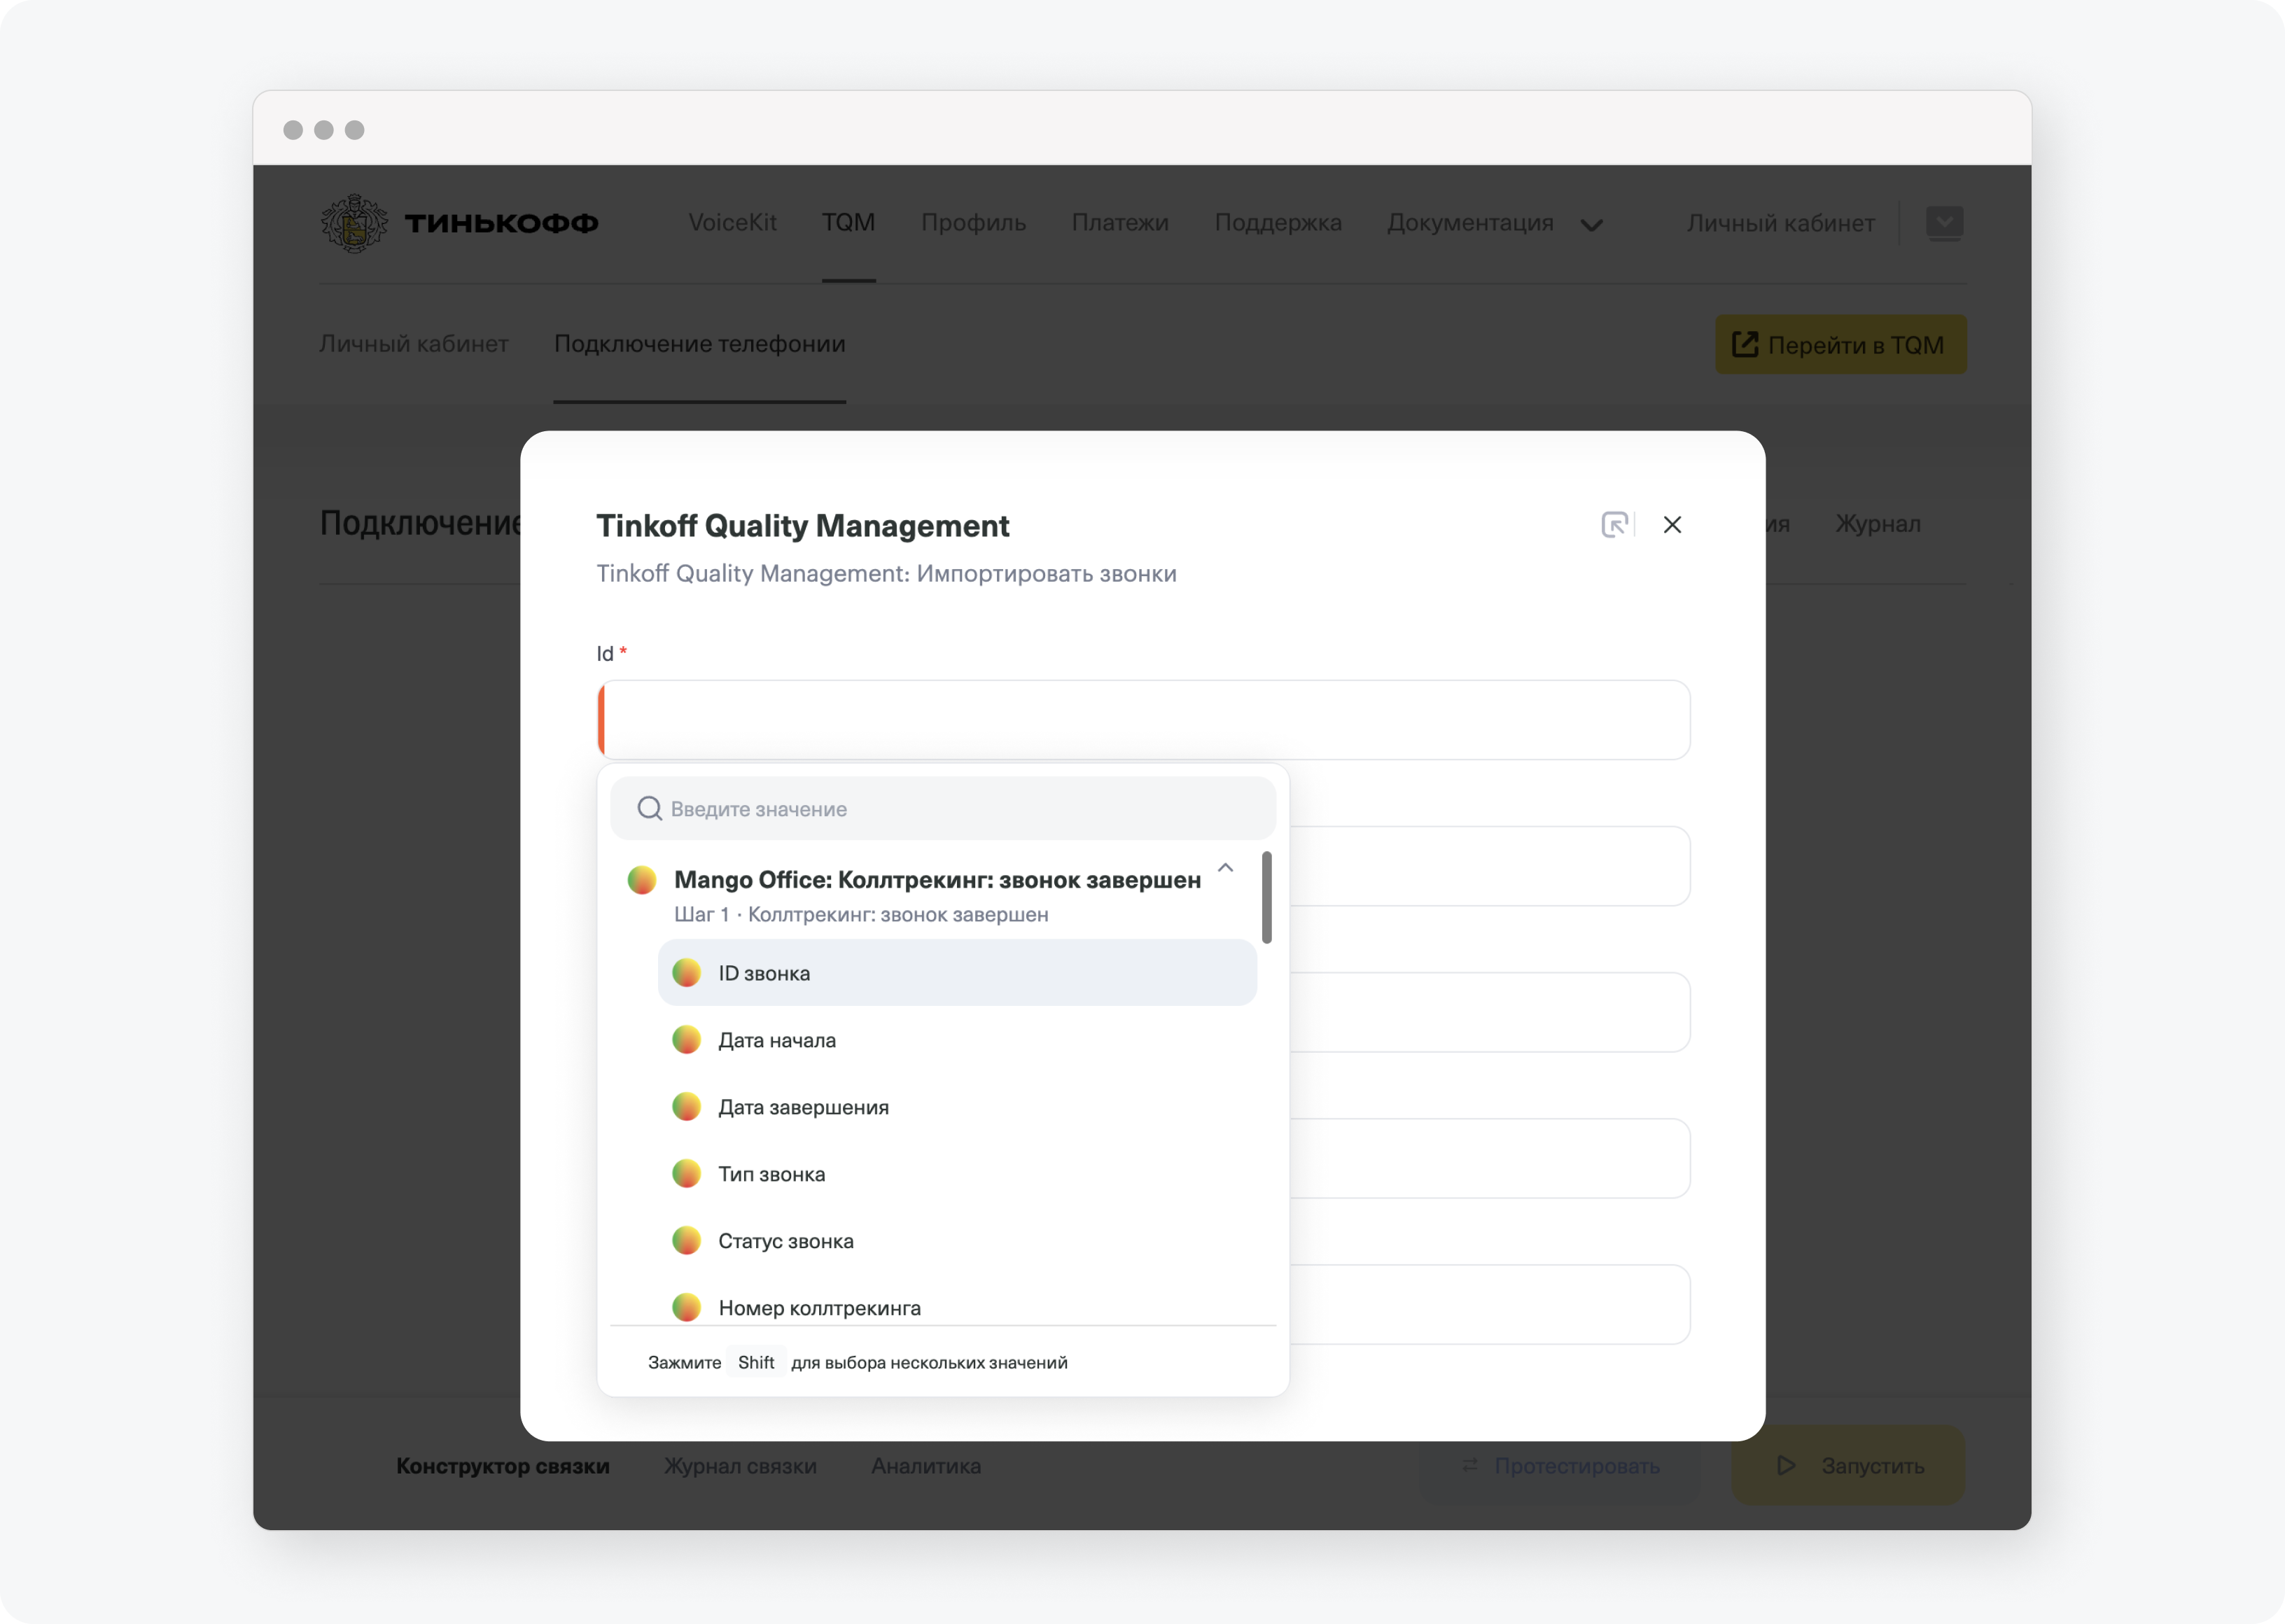2285x1624 pixels.
Task: Click the Mango Office group logo icon
Action: pos(642,880)
